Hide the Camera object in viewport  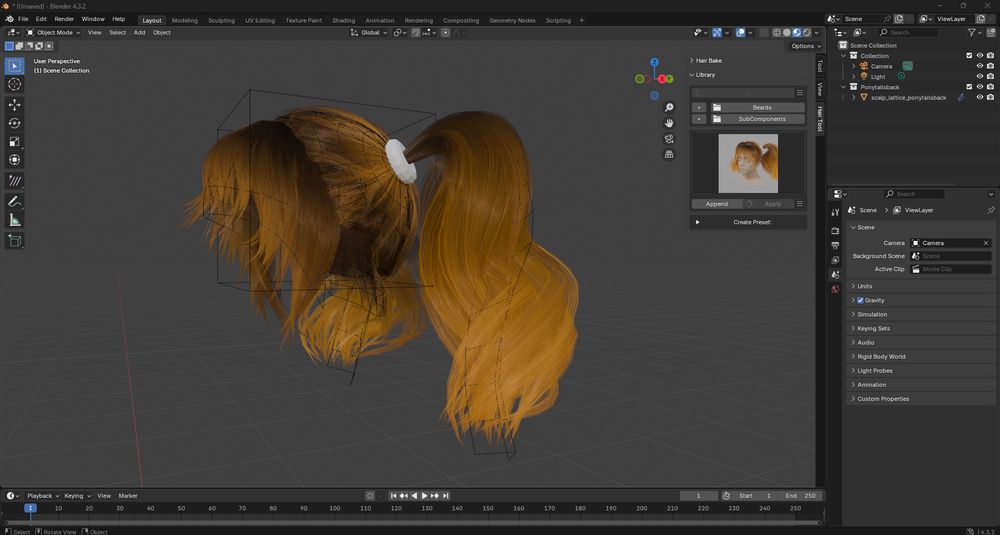[980, 66]
